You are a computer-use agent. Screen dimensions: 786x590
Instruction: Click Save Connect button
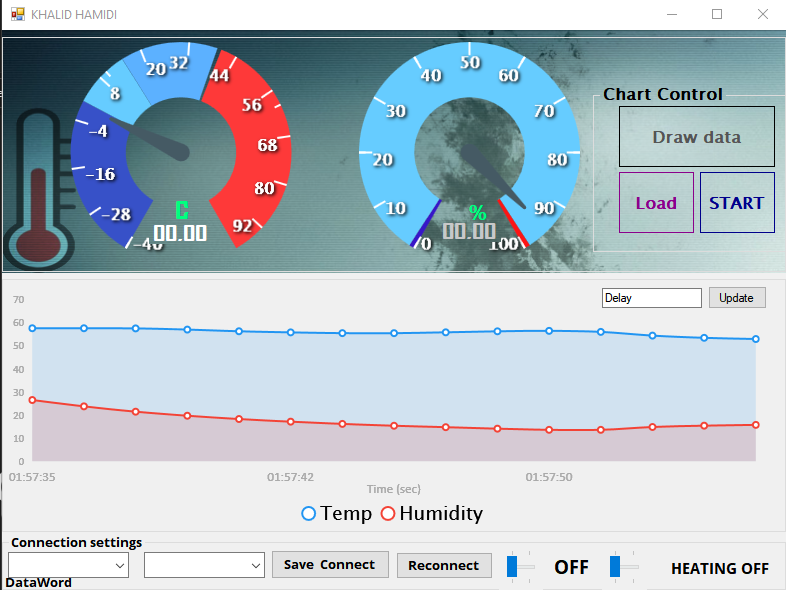click(330, 565)
